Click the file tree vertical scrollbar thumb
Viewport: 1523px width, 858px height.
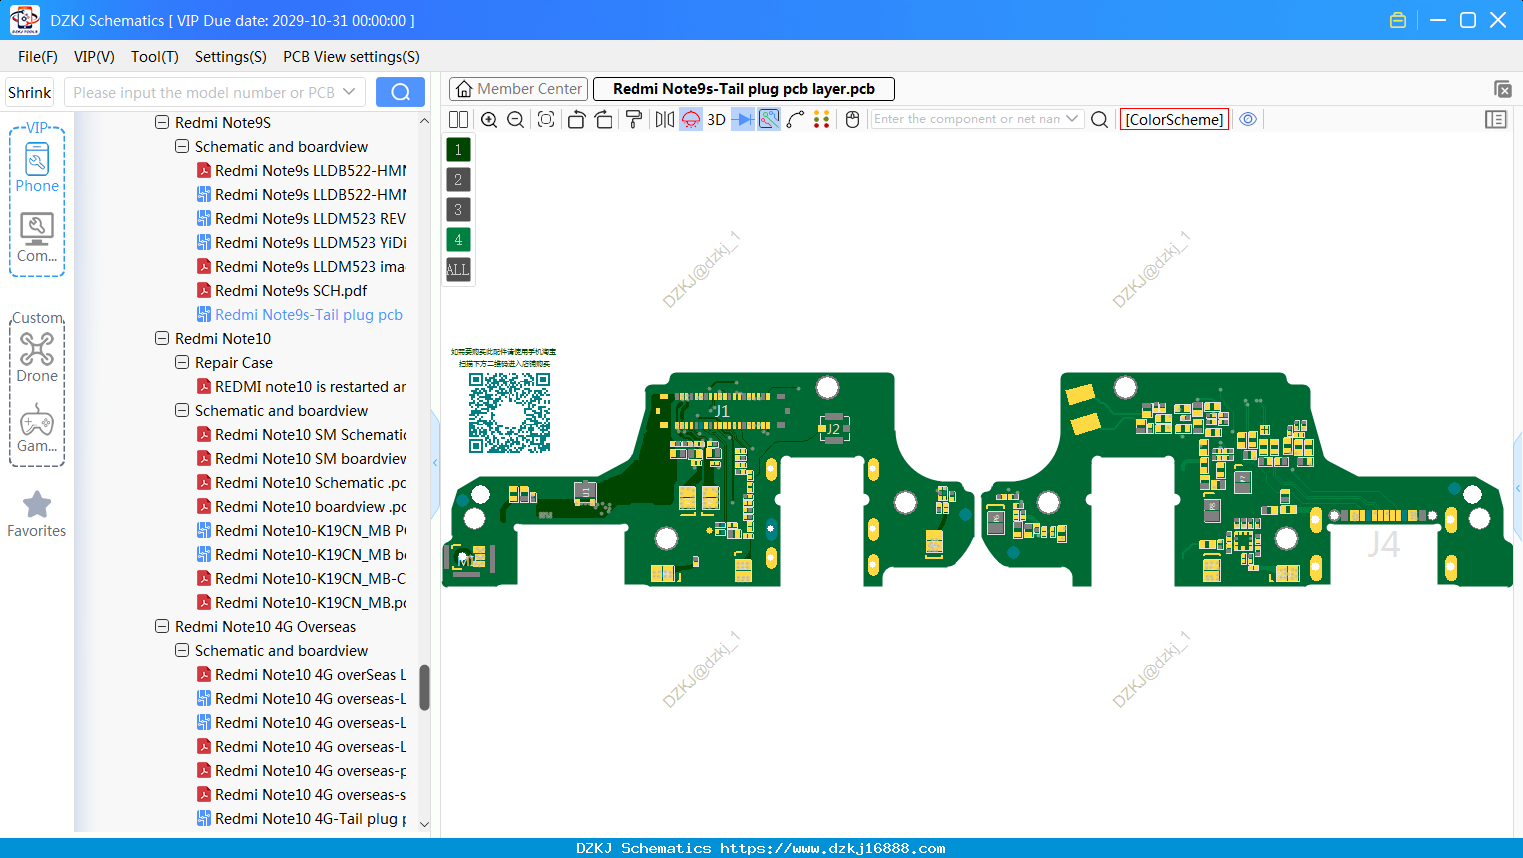point(424,688)
